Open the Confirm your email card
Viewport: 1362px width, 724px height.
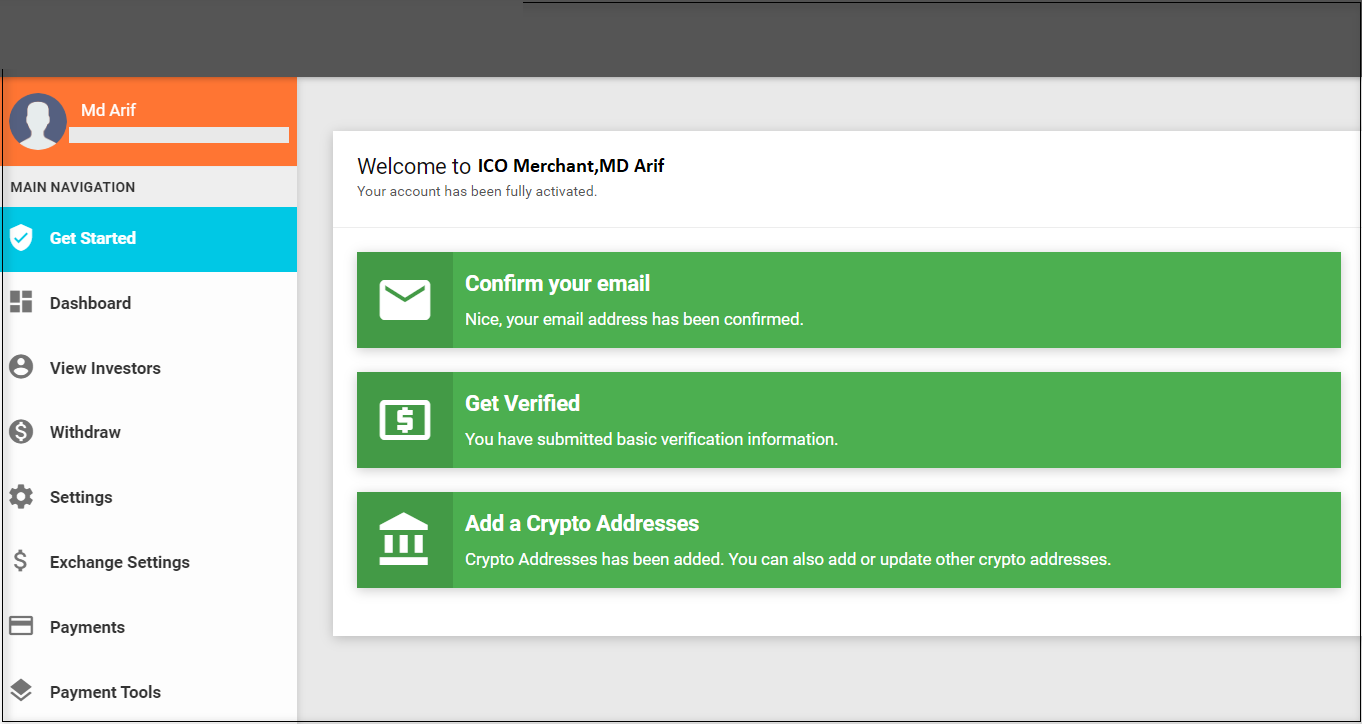[848, 299]
